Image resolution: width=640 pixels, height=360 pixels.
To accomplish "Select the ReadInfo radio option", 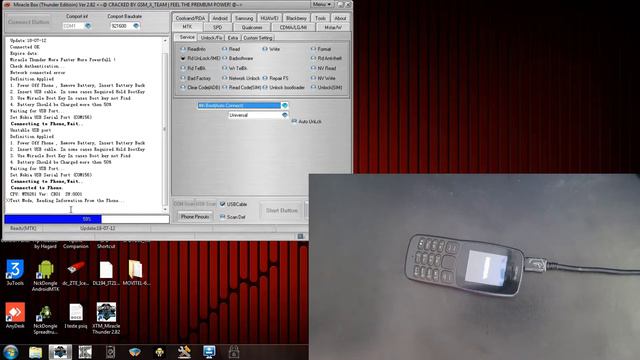I will click(x=183, y=49).
